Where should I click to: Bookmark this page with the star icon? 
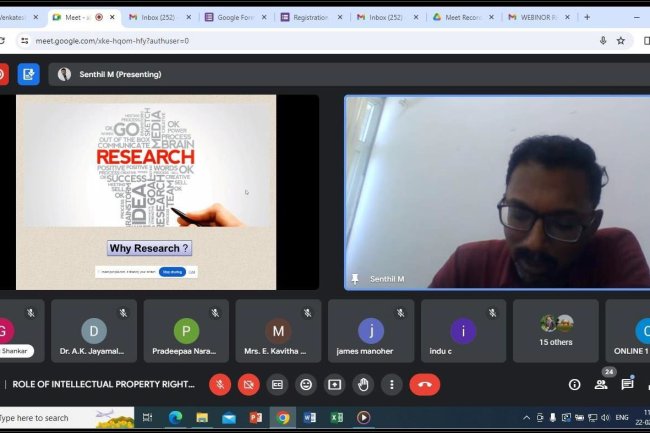click(x=621, y=41)
